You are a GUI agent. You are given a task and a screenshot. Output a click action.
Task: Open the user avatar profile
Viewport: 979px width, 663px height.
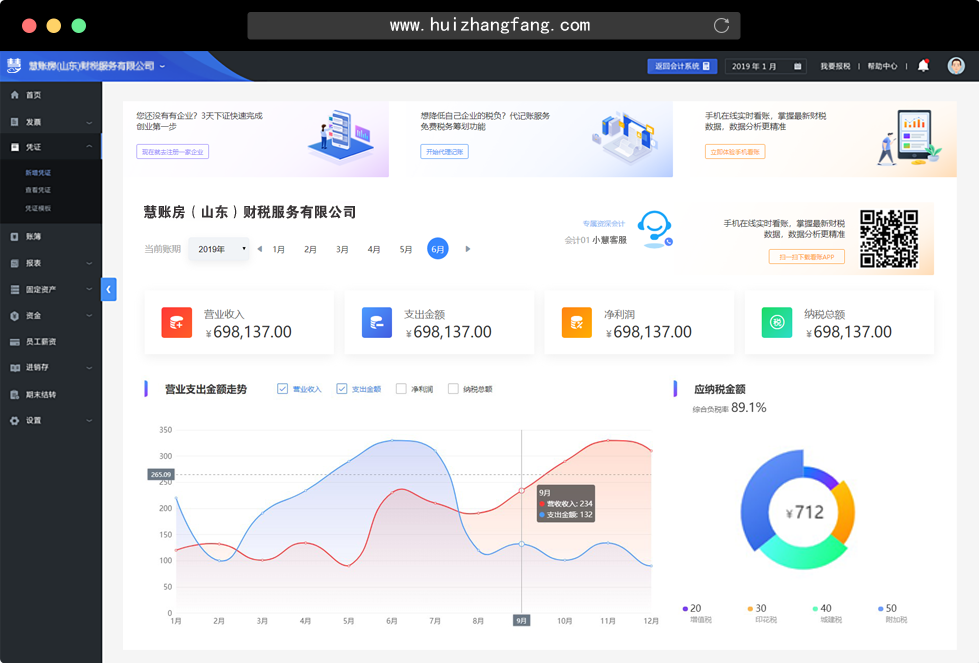click(956, 66)
